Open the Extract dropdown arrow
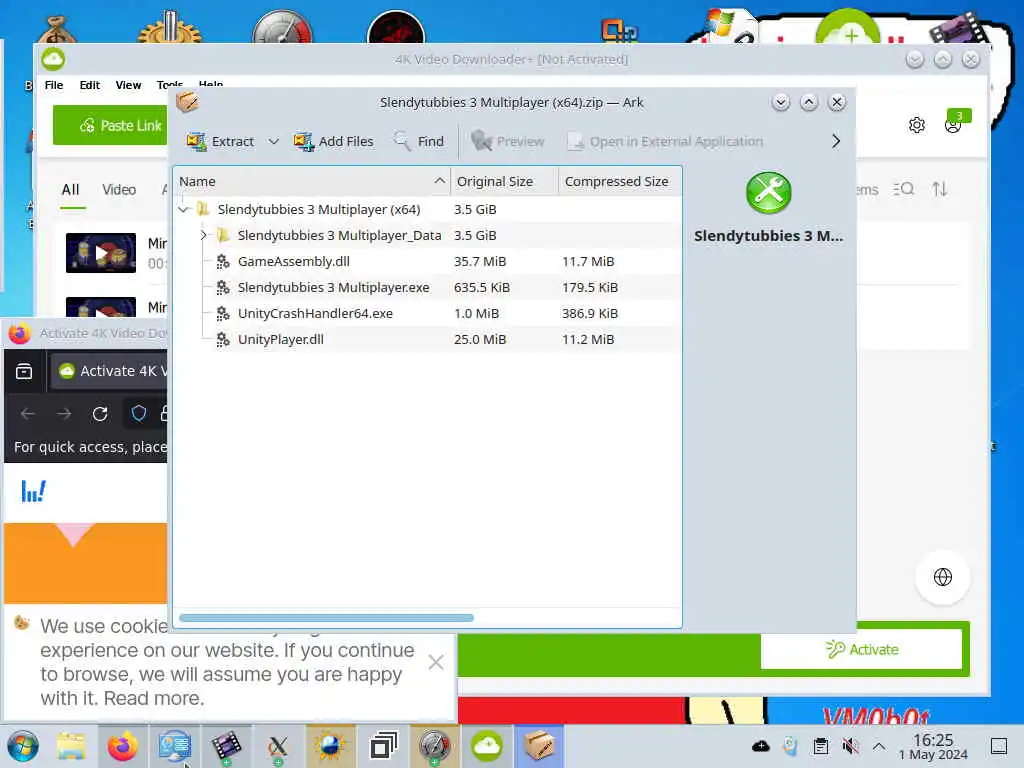Viewport: 1024px width, 768px height. click(x=274, y=141)
